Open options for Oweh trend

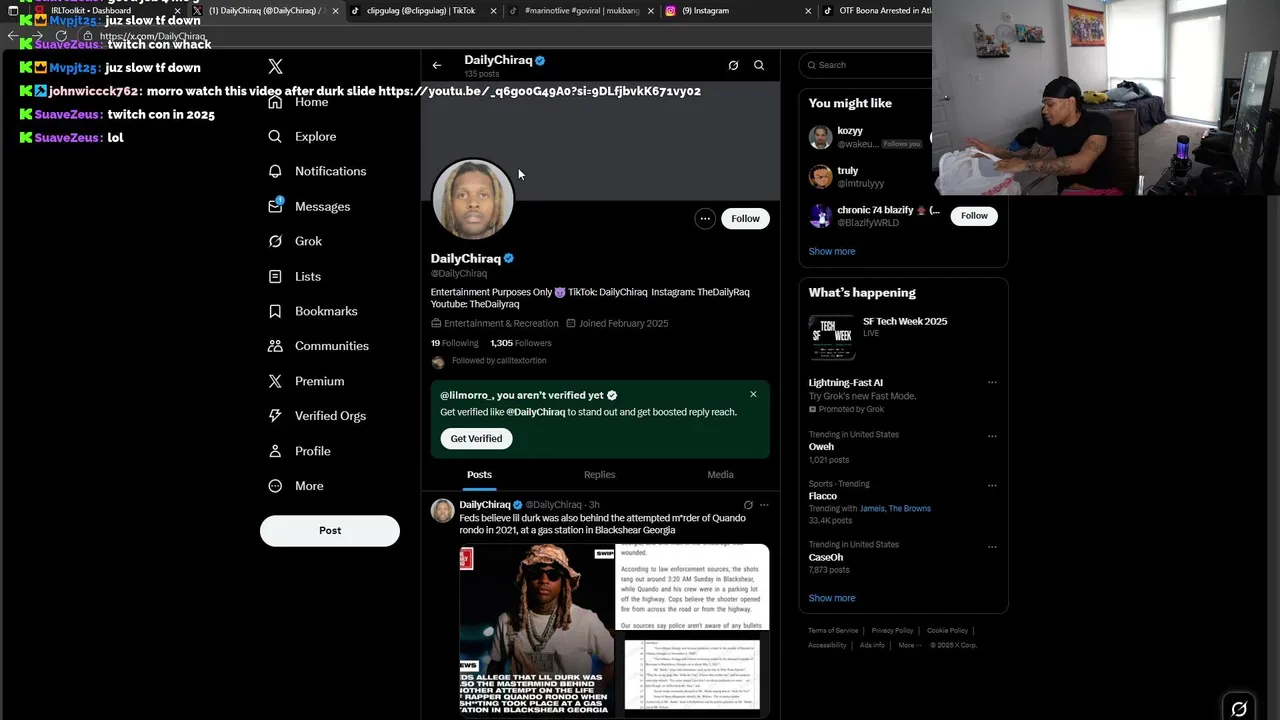point(992,435)
